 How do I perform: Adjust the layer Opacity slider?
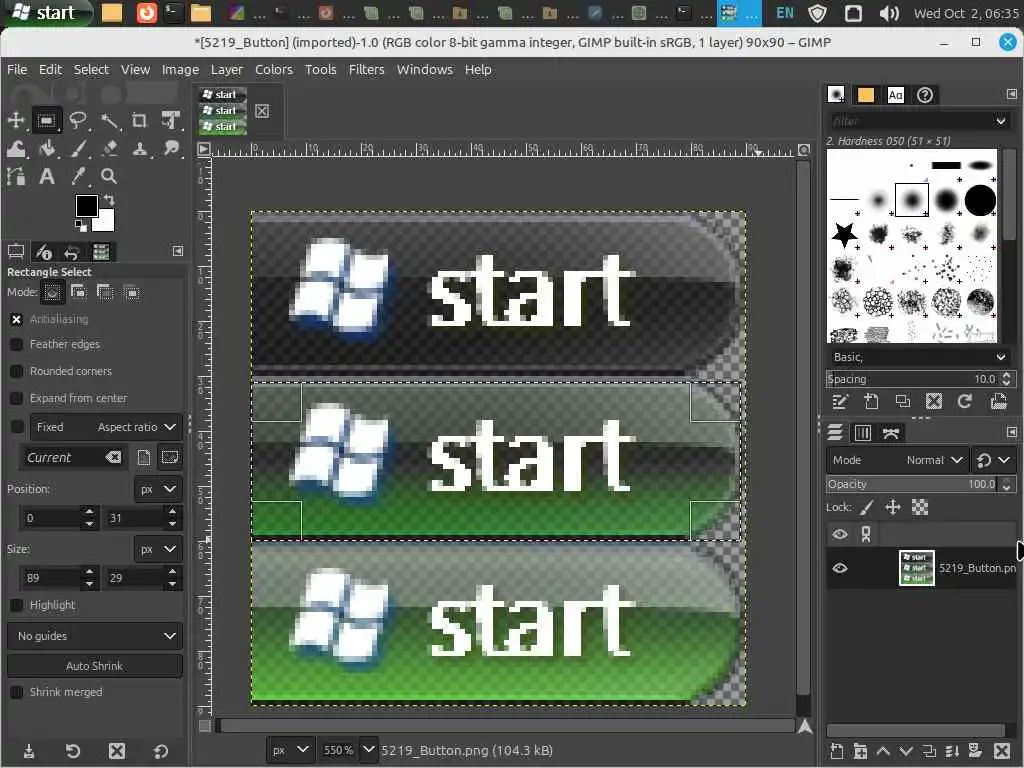click(911, 484)
